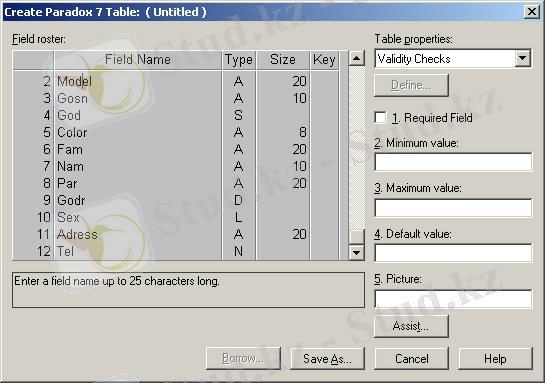Viewport: 545px width, 383px height.
Task: Click into the Maximum value field
Action: [x=453, y=208]
